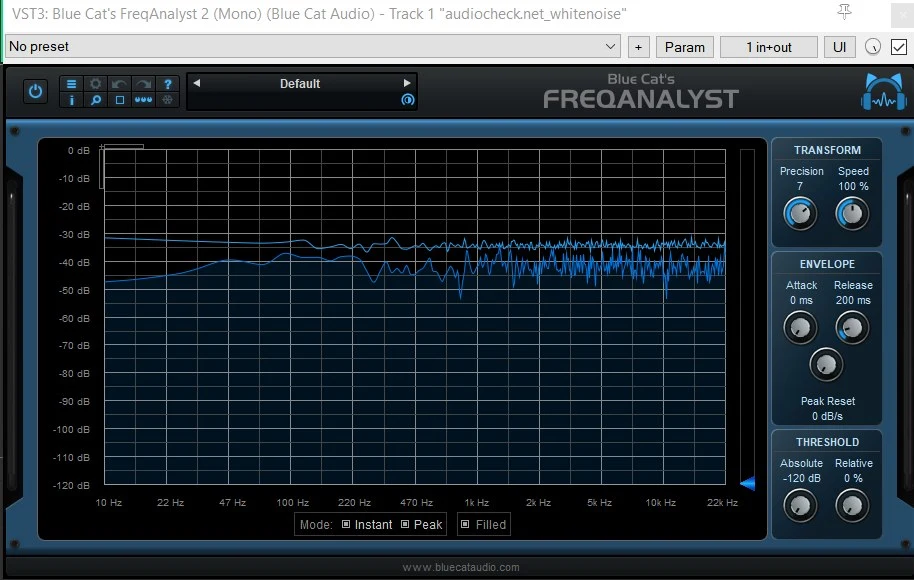Click the Peak Reset value '0 dB/s'
Image resolution: width=914 pixels, height=580 pixels.
click(827, 416)
